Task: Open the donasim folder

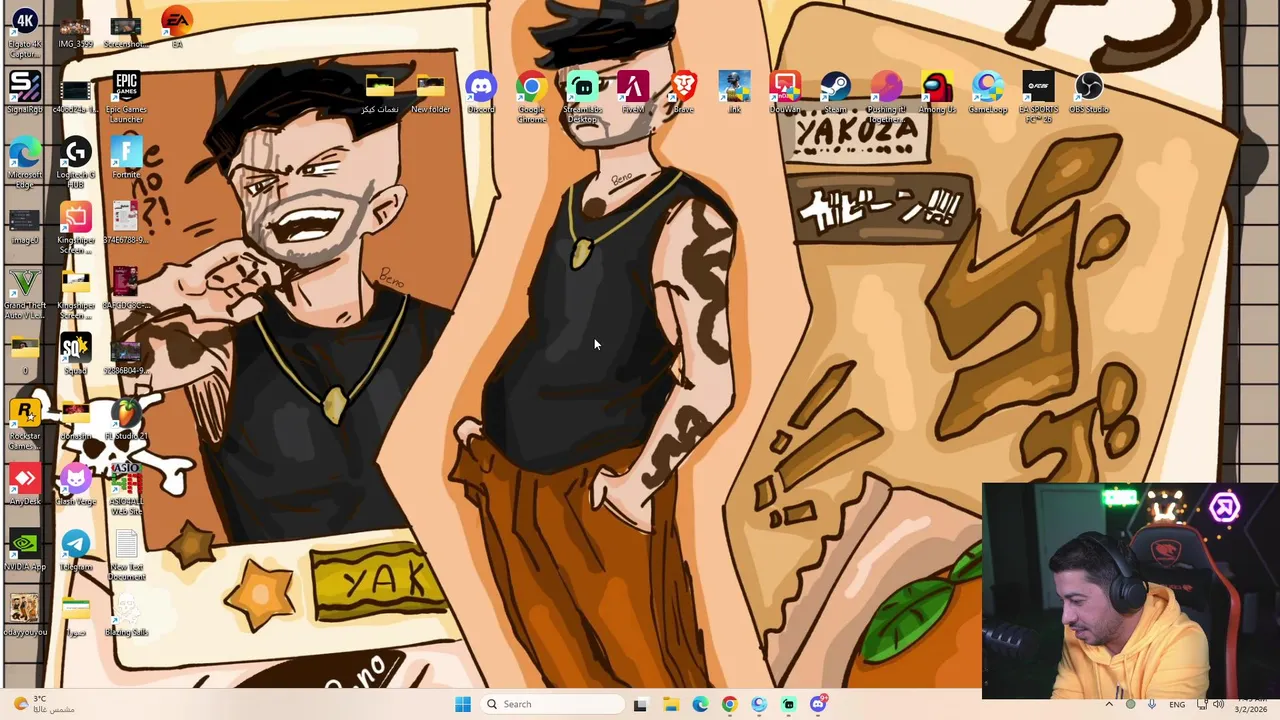Action: point(76,420)
